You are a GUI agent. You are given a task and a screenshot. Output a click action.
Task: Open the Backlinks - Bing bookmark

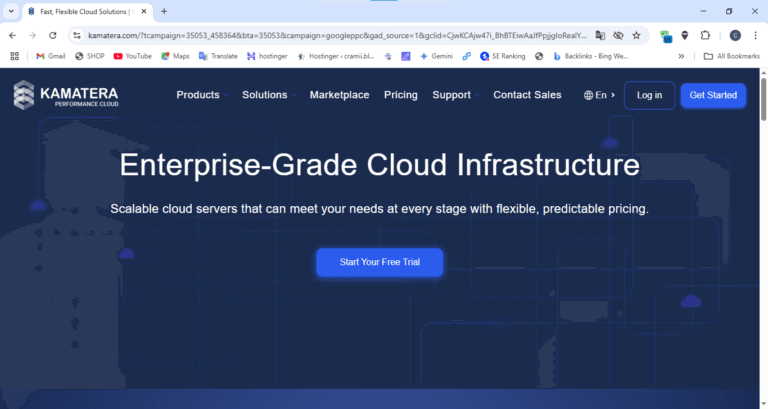tap(591, 56)
